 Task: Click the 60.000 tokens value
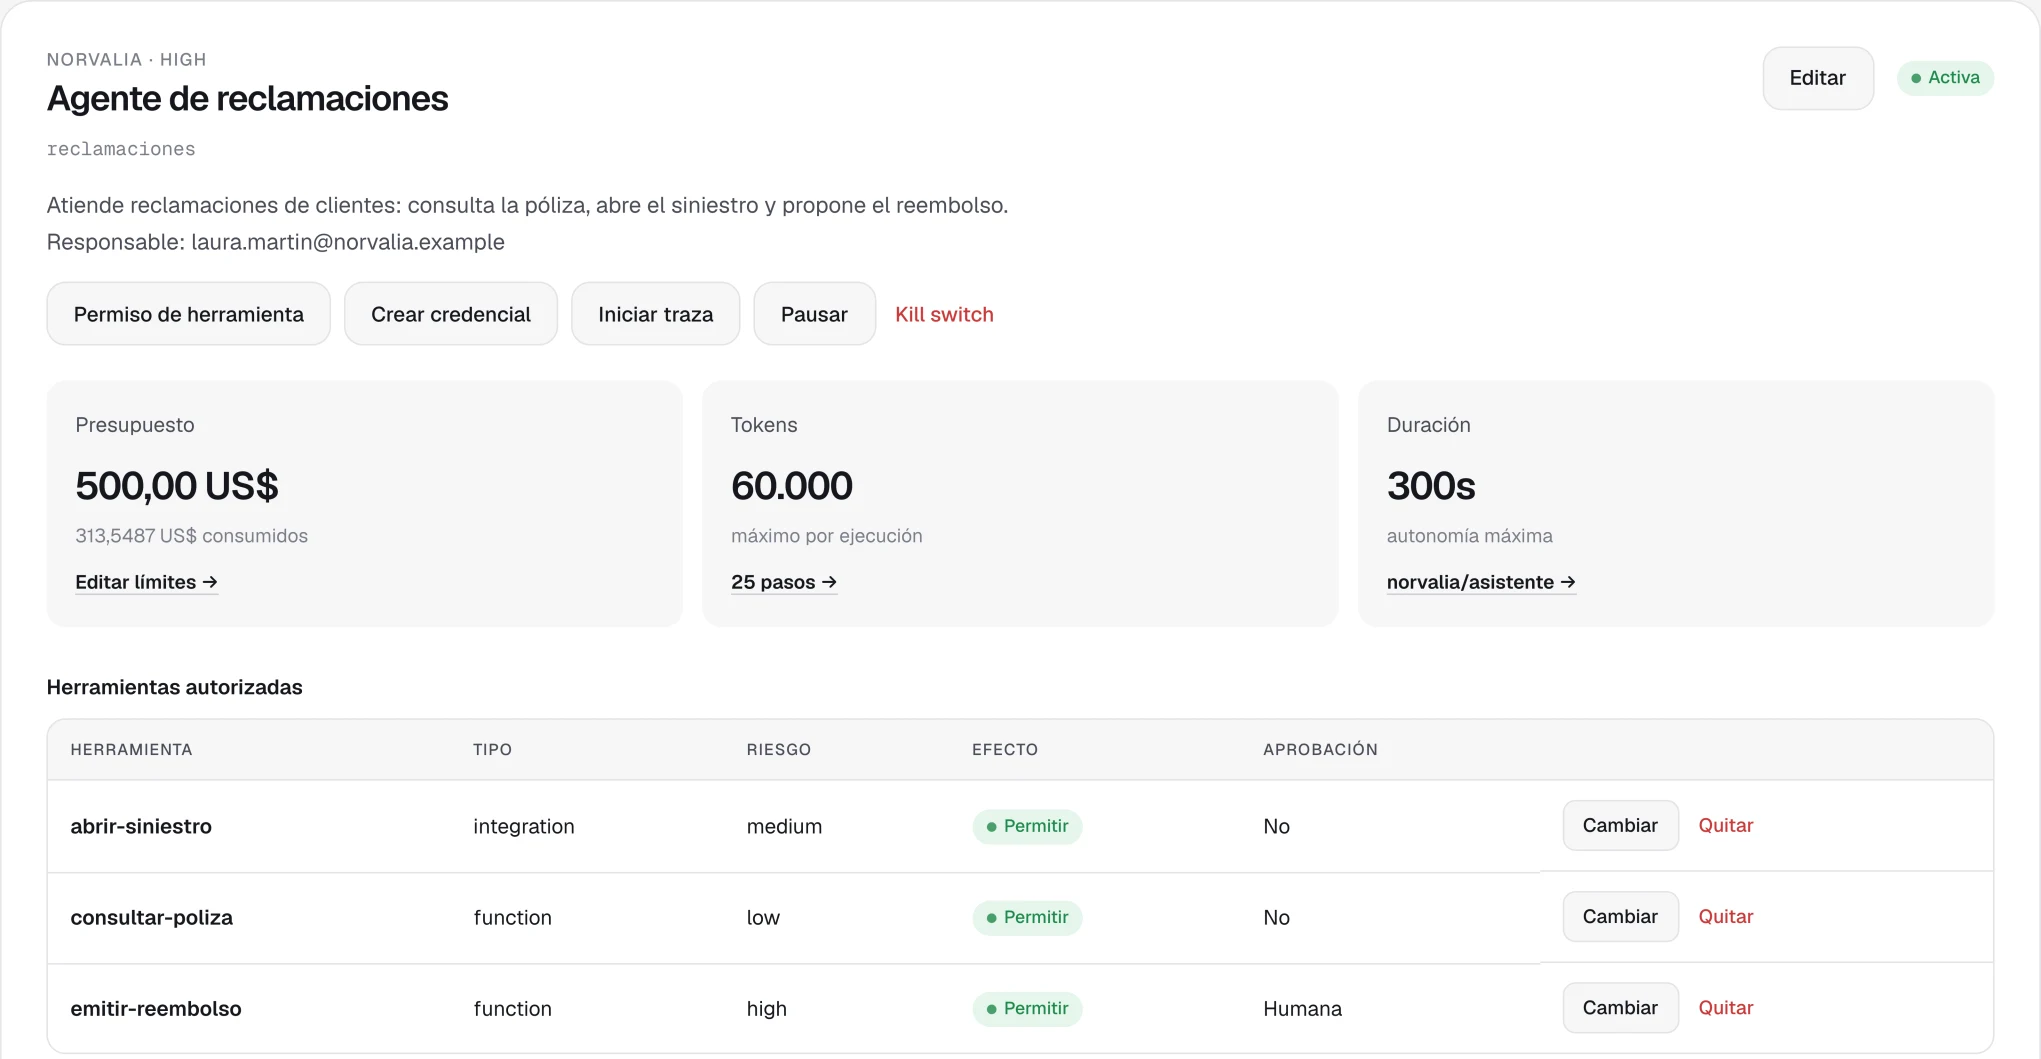pos(792,486)
